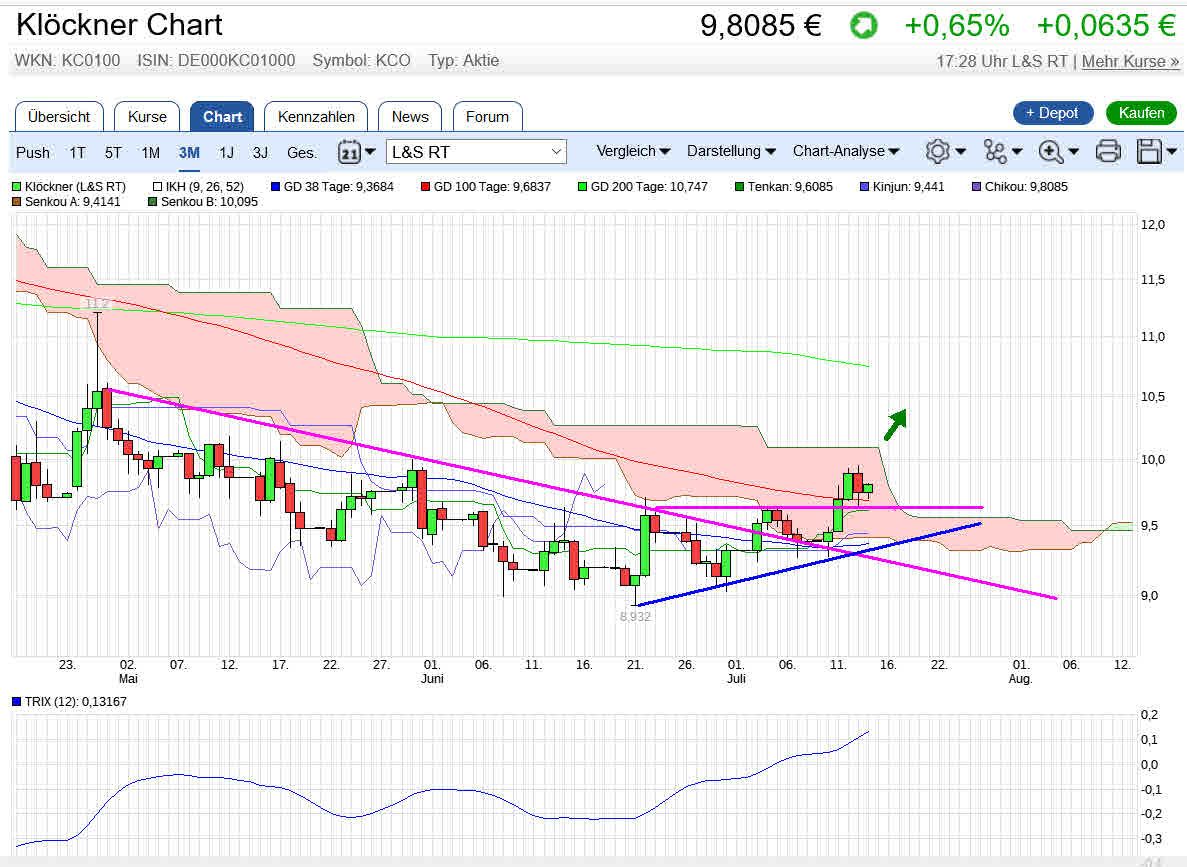Click the green refresh icon beside price
This screenshot has height=867, width=1187.
click(863, 26)
